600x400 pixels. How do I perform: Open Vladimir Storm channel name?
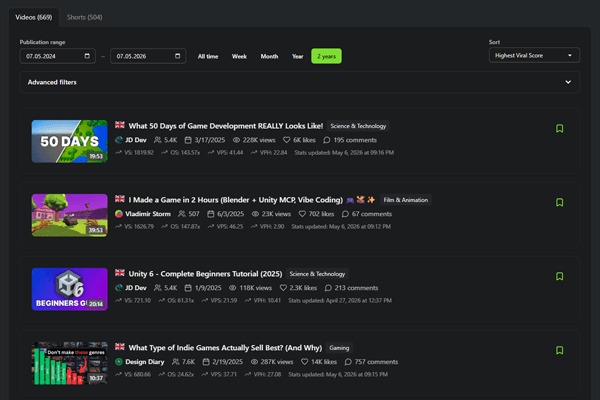[148, 214]
